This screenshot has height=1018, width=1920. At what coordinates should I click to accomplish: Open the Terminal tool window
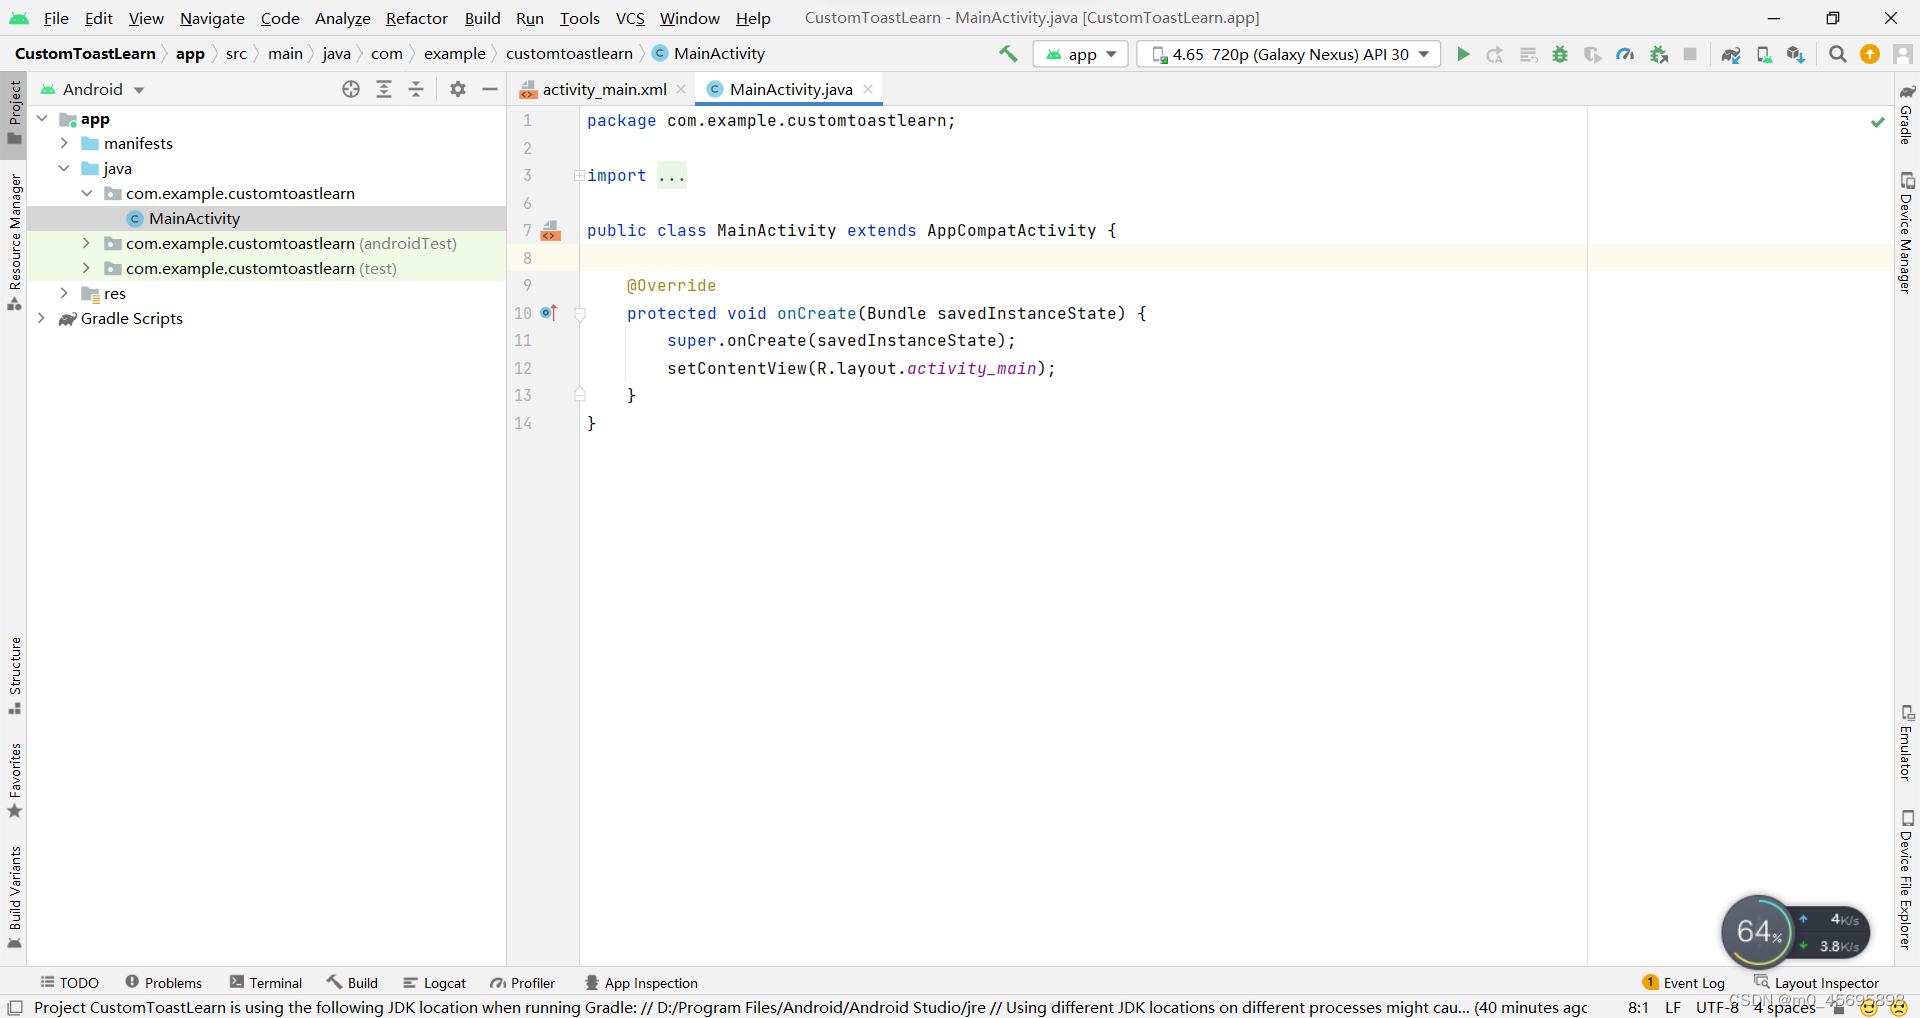click(266, 983)
